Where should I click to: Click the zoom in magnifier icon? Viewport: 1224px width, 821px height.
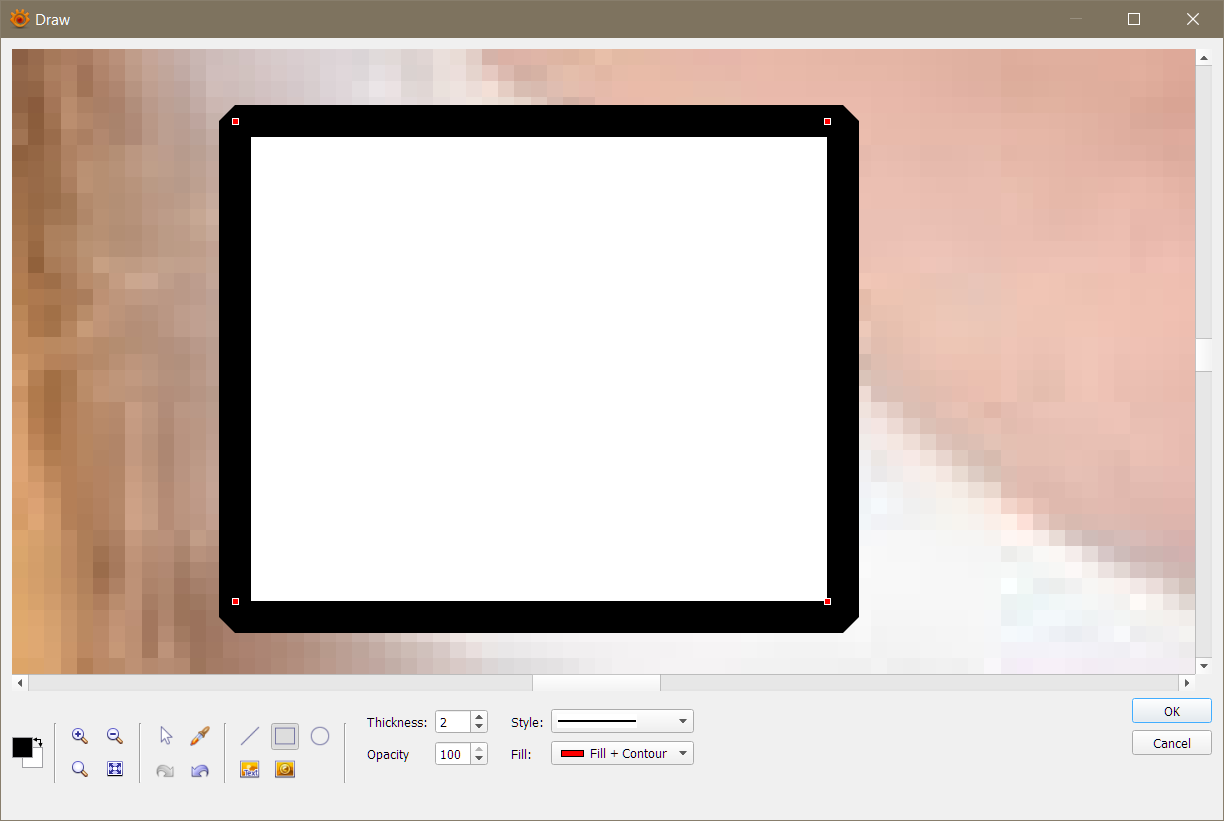coord(80,736)
